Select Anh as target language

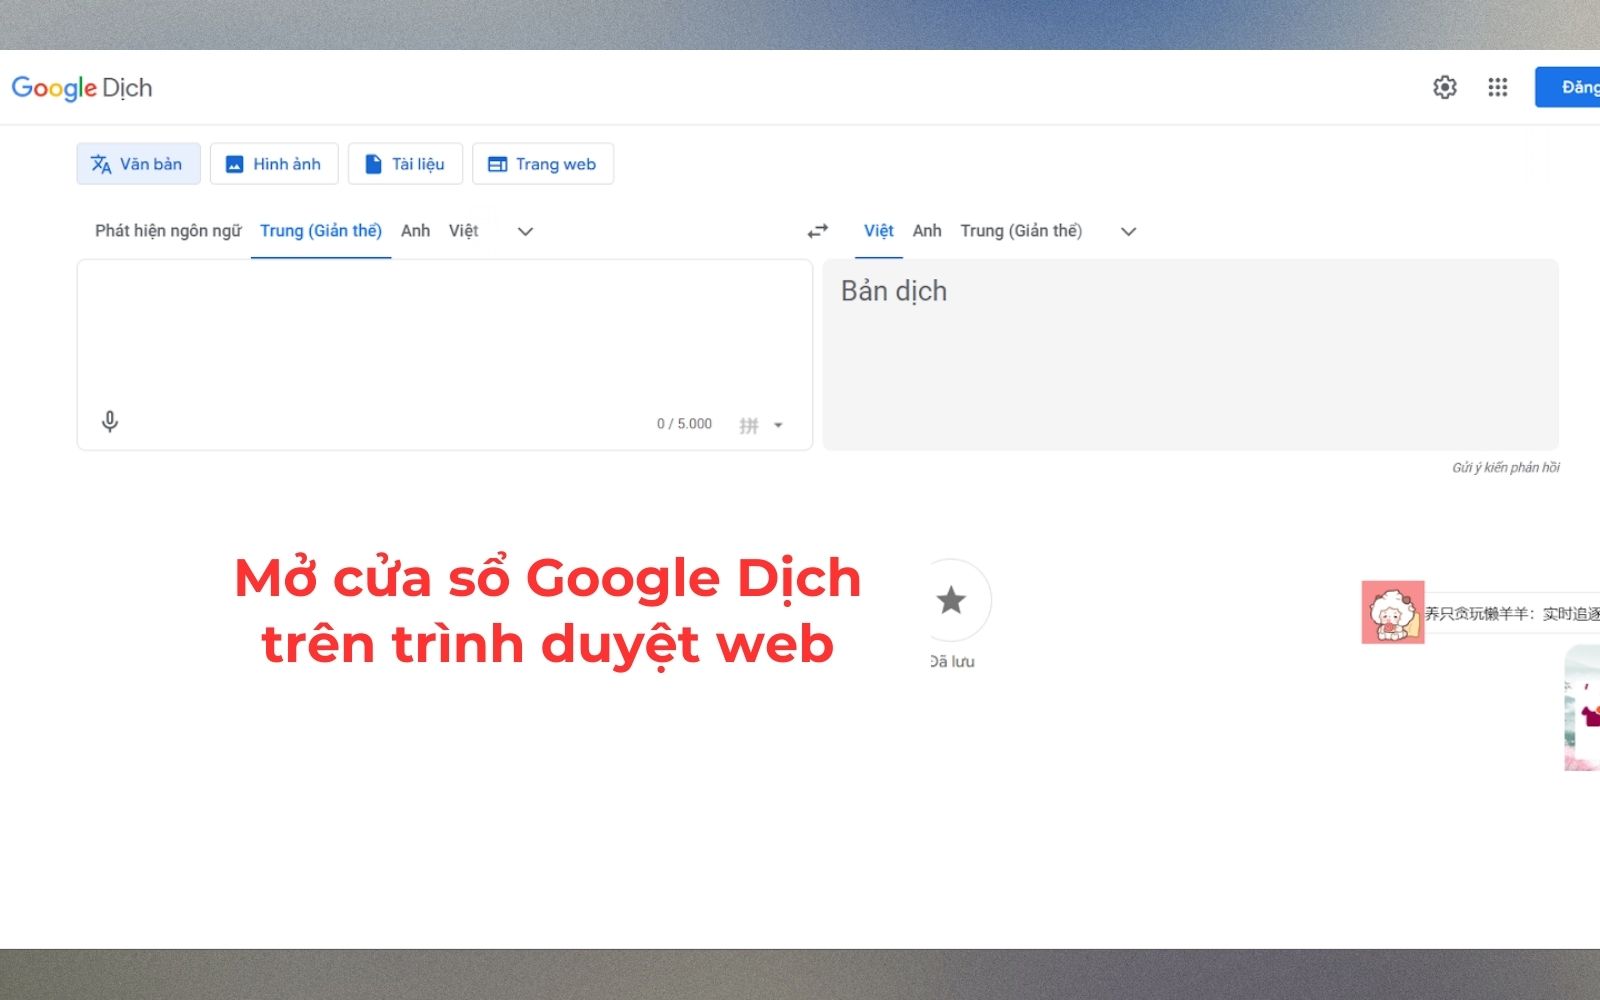927,231
